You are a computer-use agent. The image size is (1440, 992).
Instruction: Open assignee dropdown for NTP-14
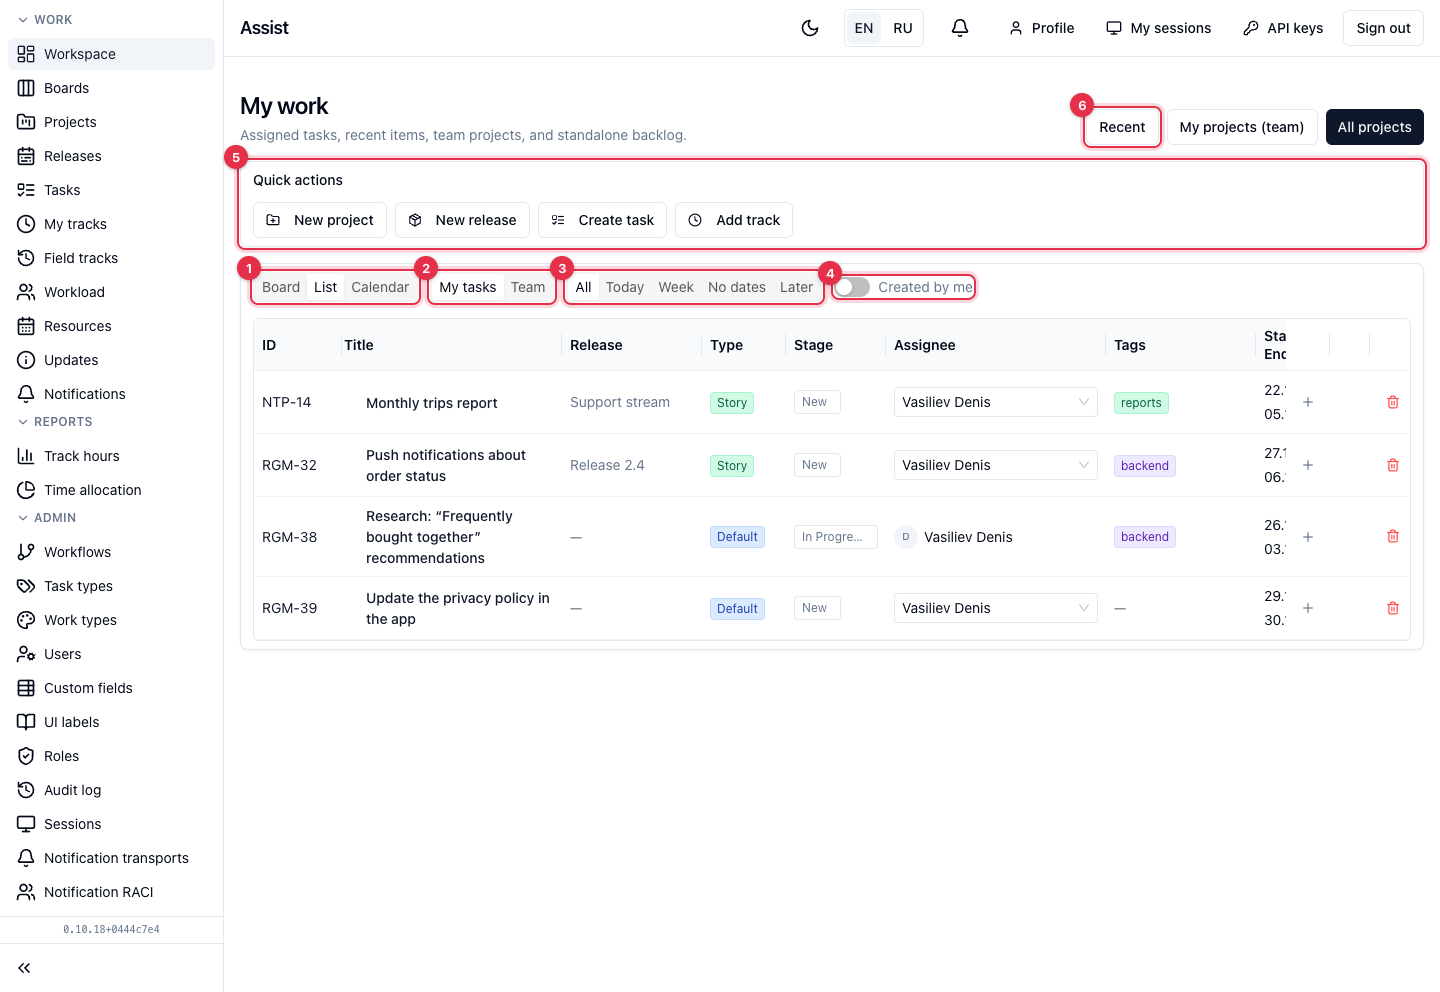[x=995, y=402]
